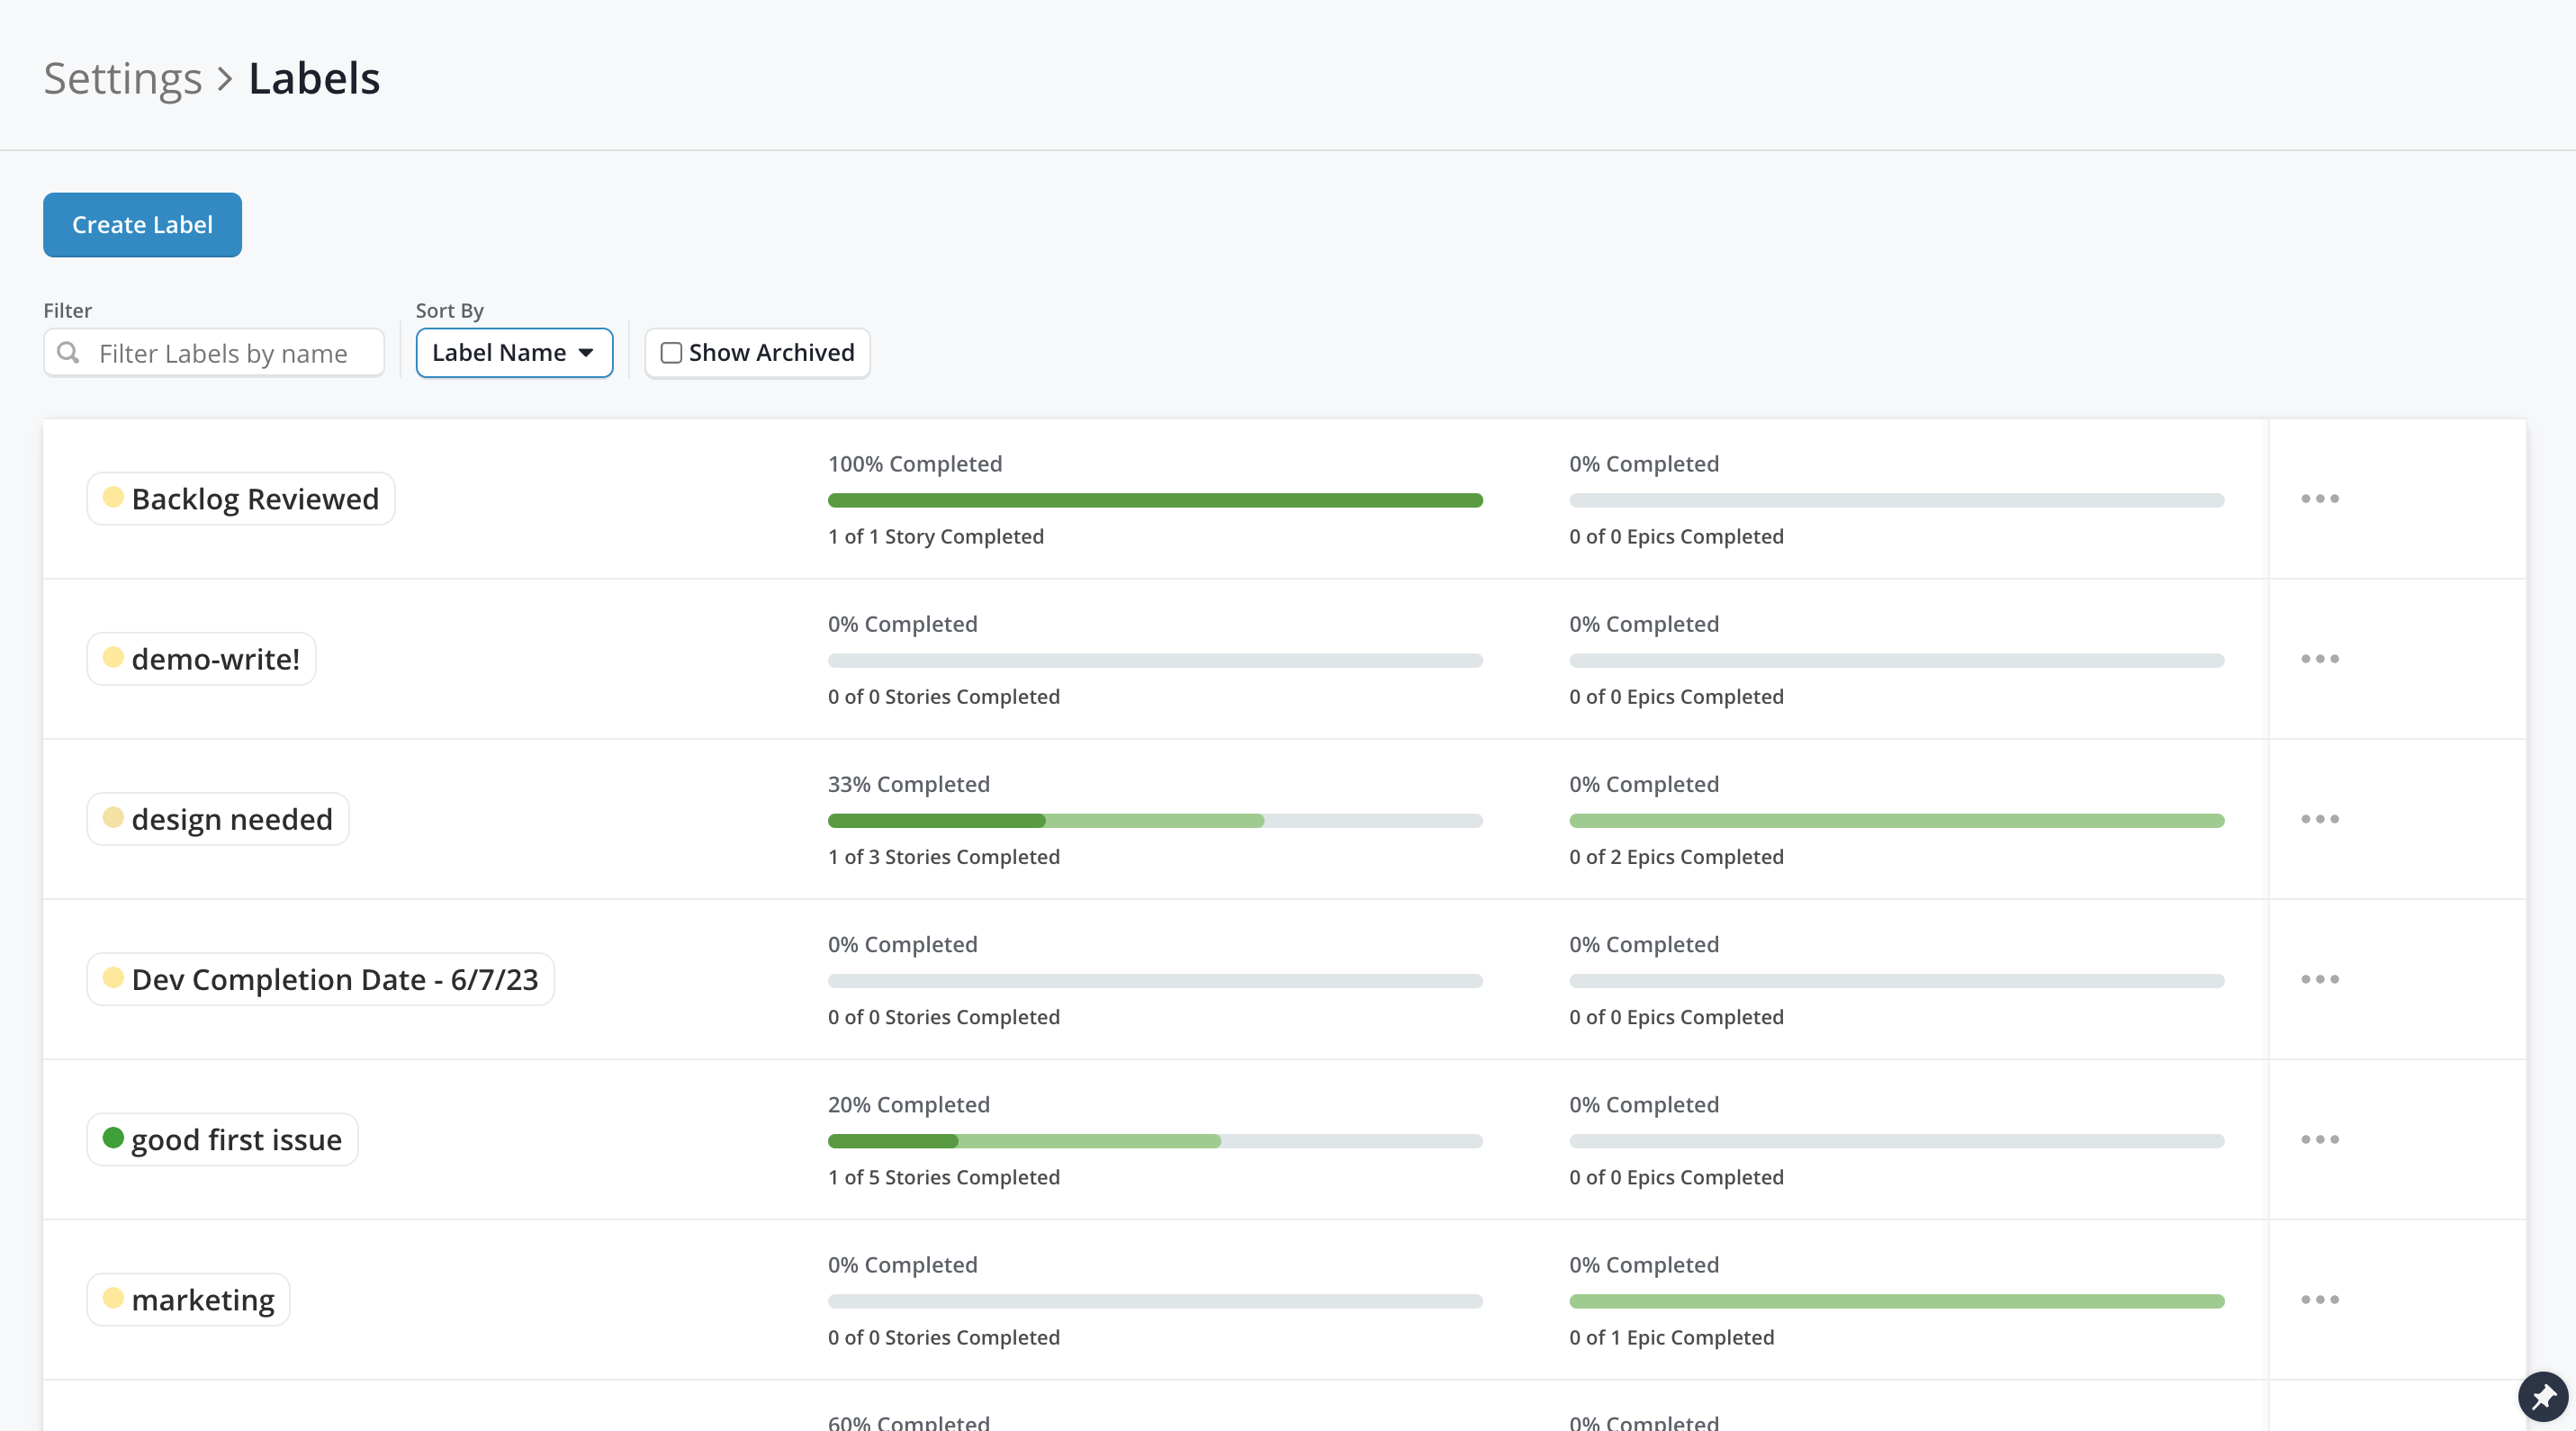Click '0 of 1 Epic Completed' text
Image resolution: width=2576 pixels, height=1431 pixels.
point(1671,1337)
